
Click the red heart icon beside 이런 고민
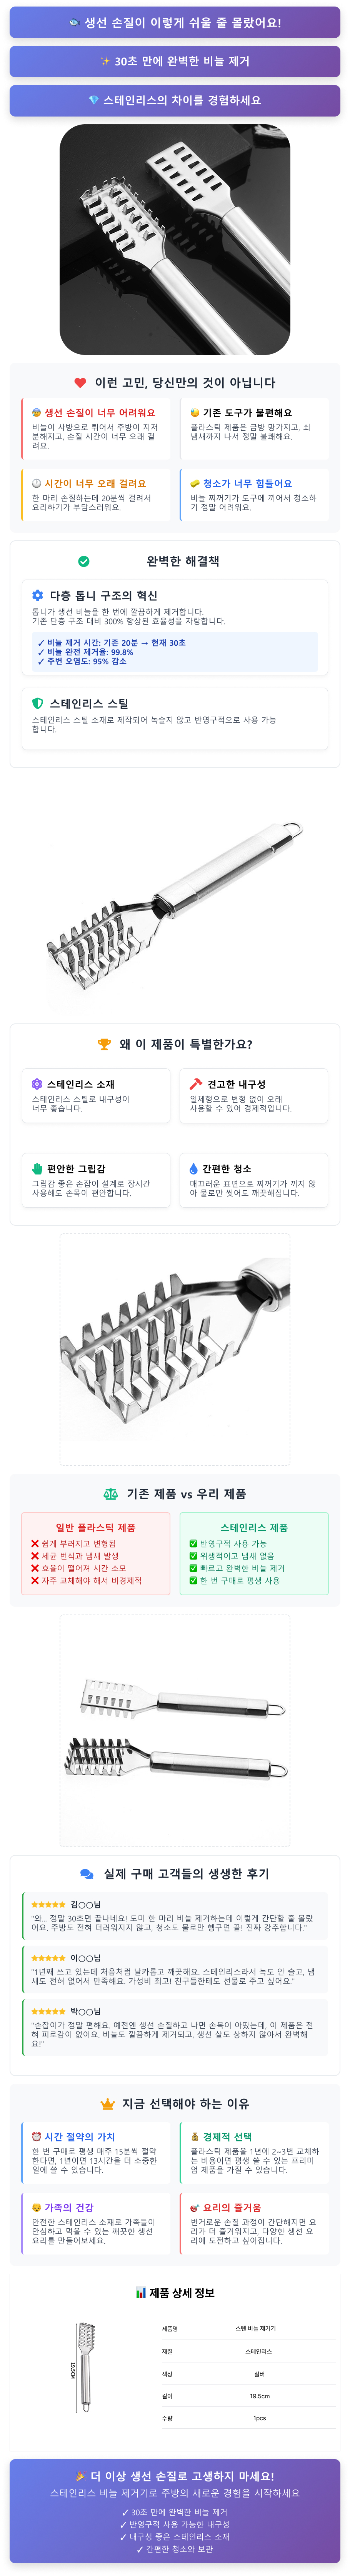click(x=80, y=382)
